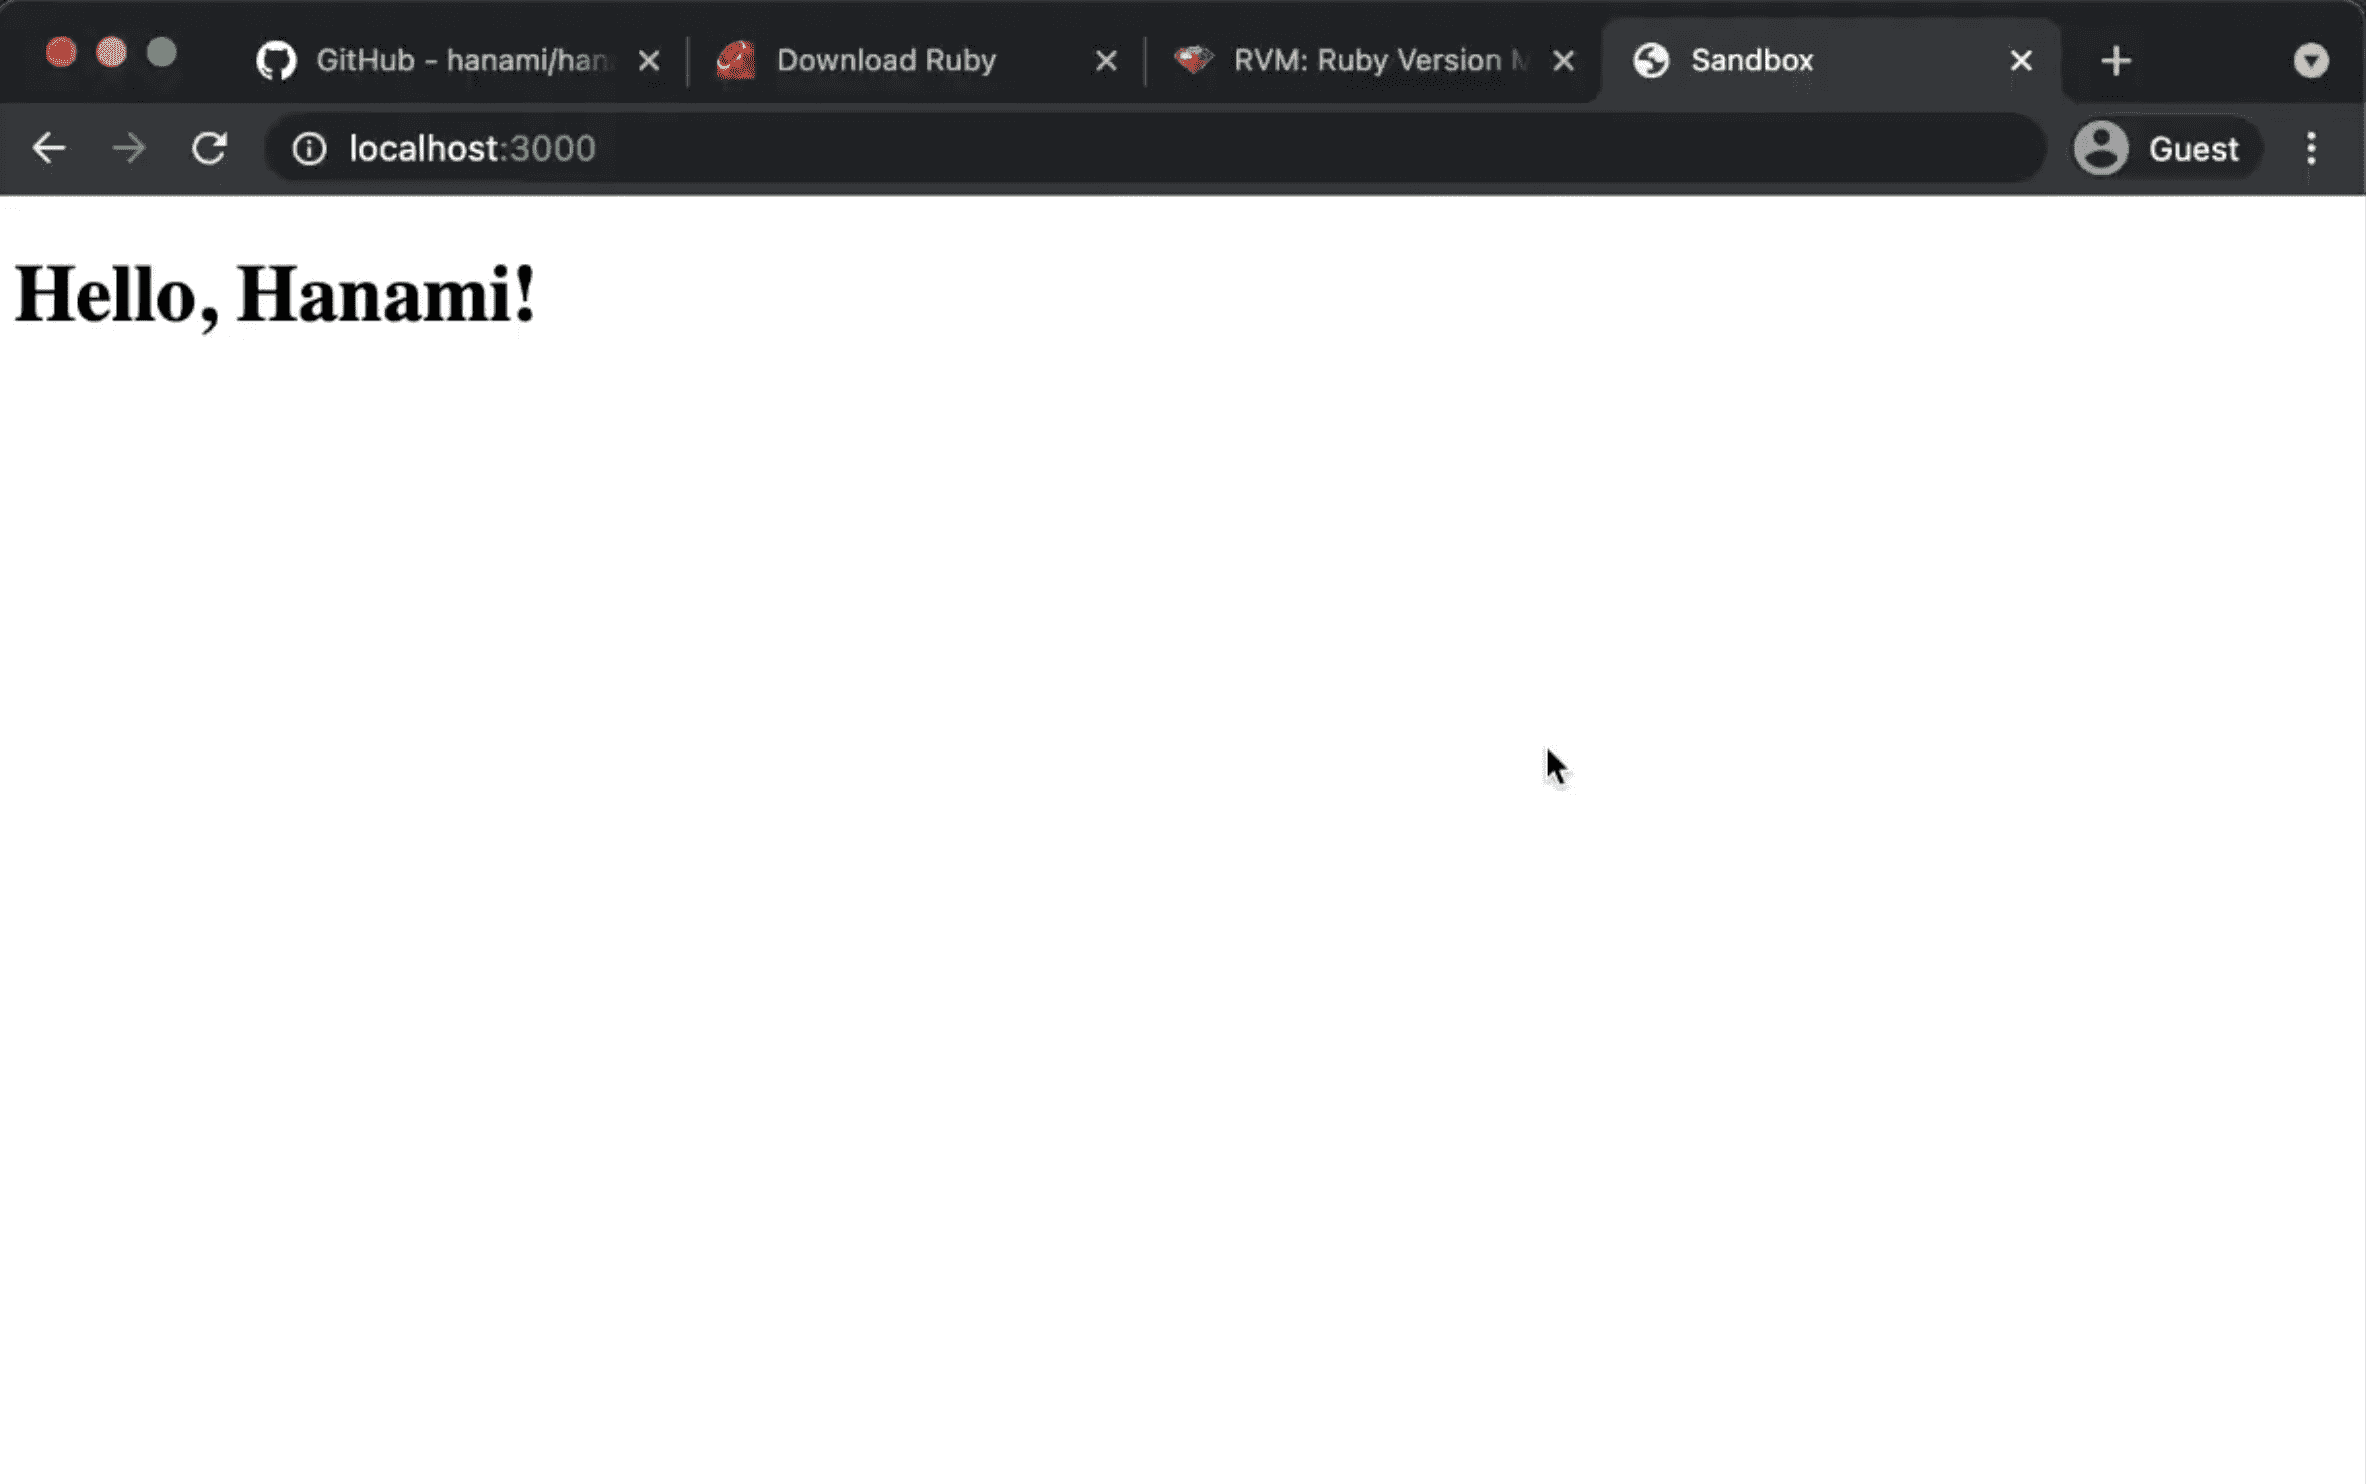Image resolution: width=2366 pixels, height=1484 pixels.
Task: Click the RVM Ruby Version tab icon
Action: click(x=1195, y=60)
